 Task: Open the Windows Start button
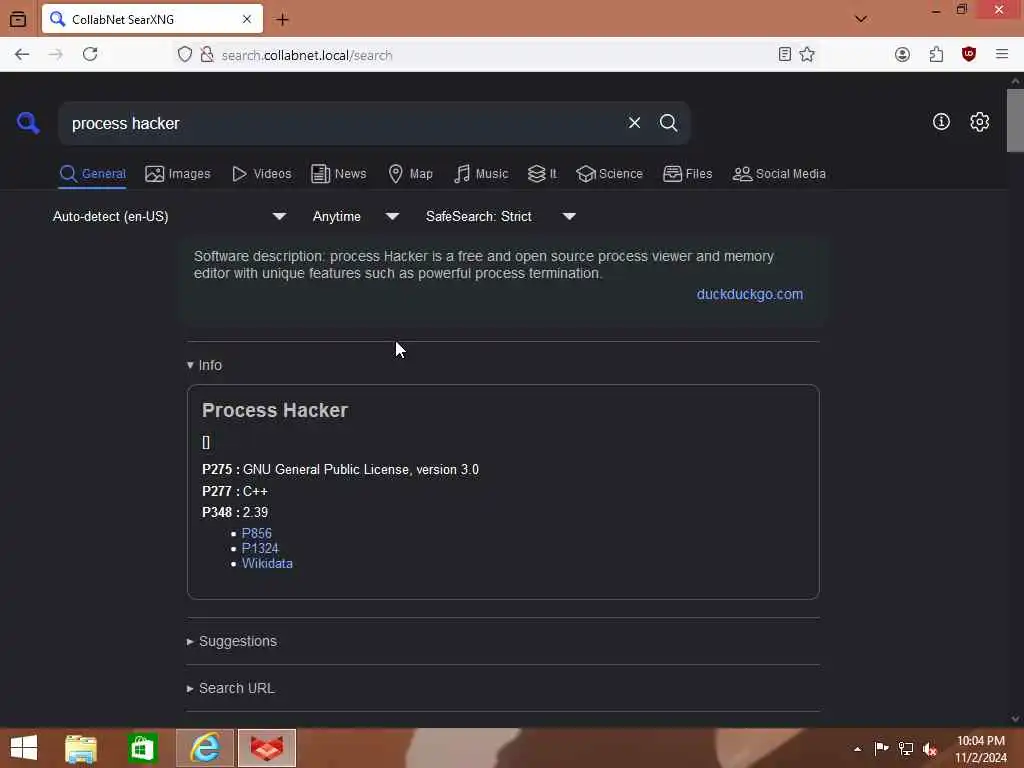(24, 748)
